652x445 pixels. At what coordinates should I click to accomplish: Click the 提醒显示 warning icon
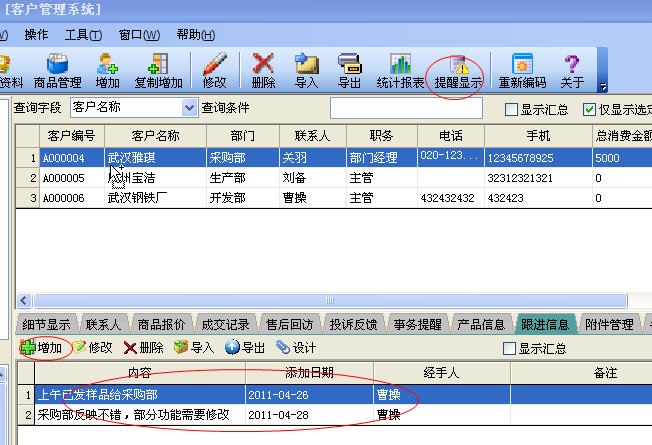[x=458, y=71]
